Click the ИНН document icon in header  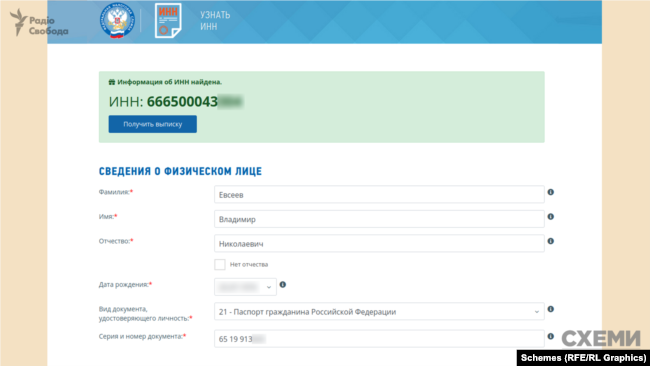pyautogui.click(x=168, y=20)
